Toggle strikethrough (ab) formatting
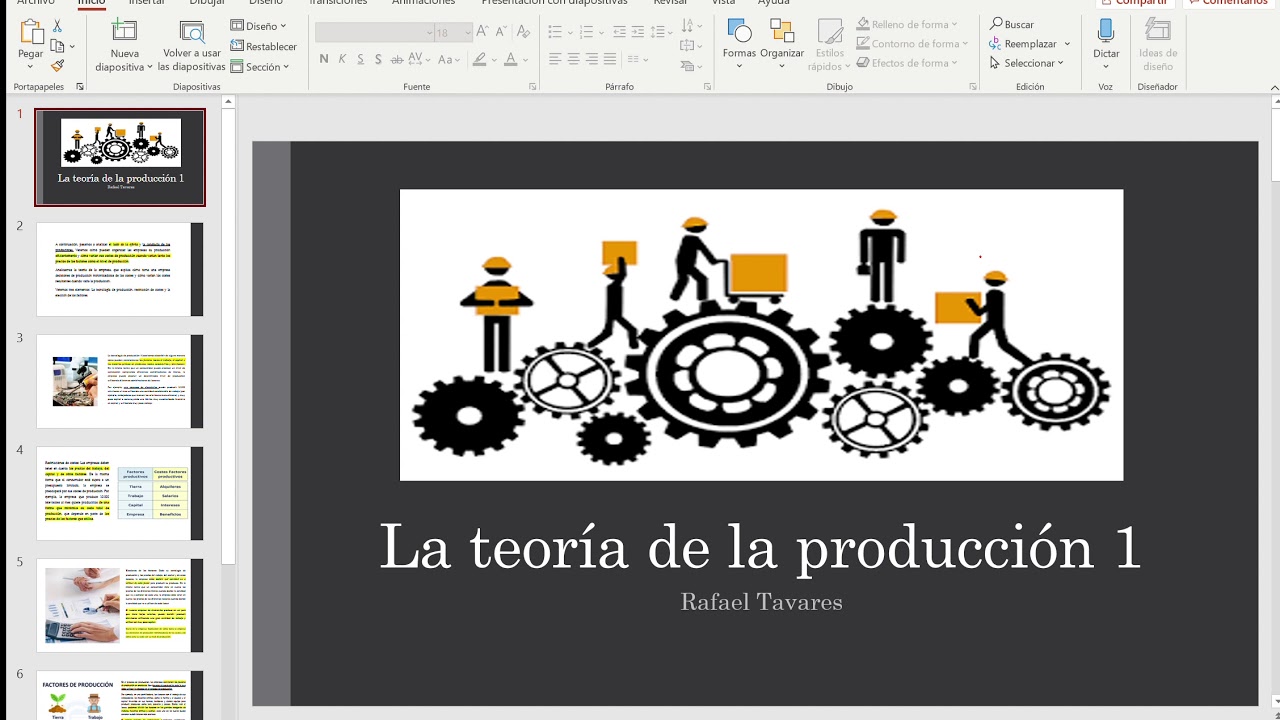 click(397, 60)
